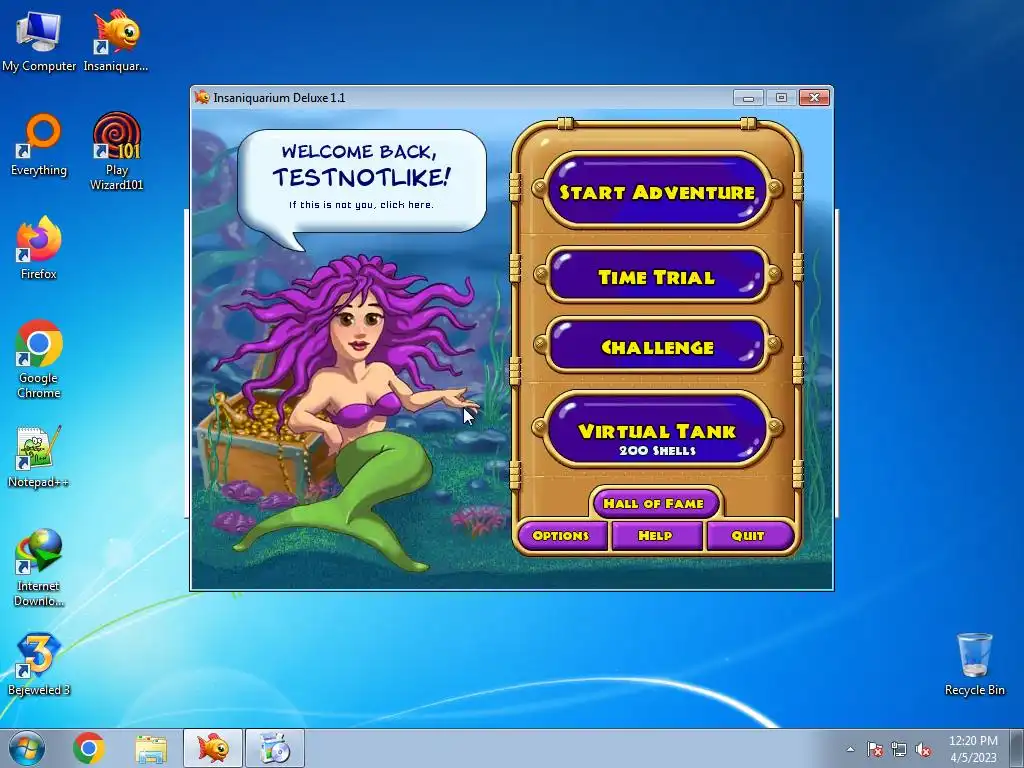Open the Windows Start orb

[26, 748]
